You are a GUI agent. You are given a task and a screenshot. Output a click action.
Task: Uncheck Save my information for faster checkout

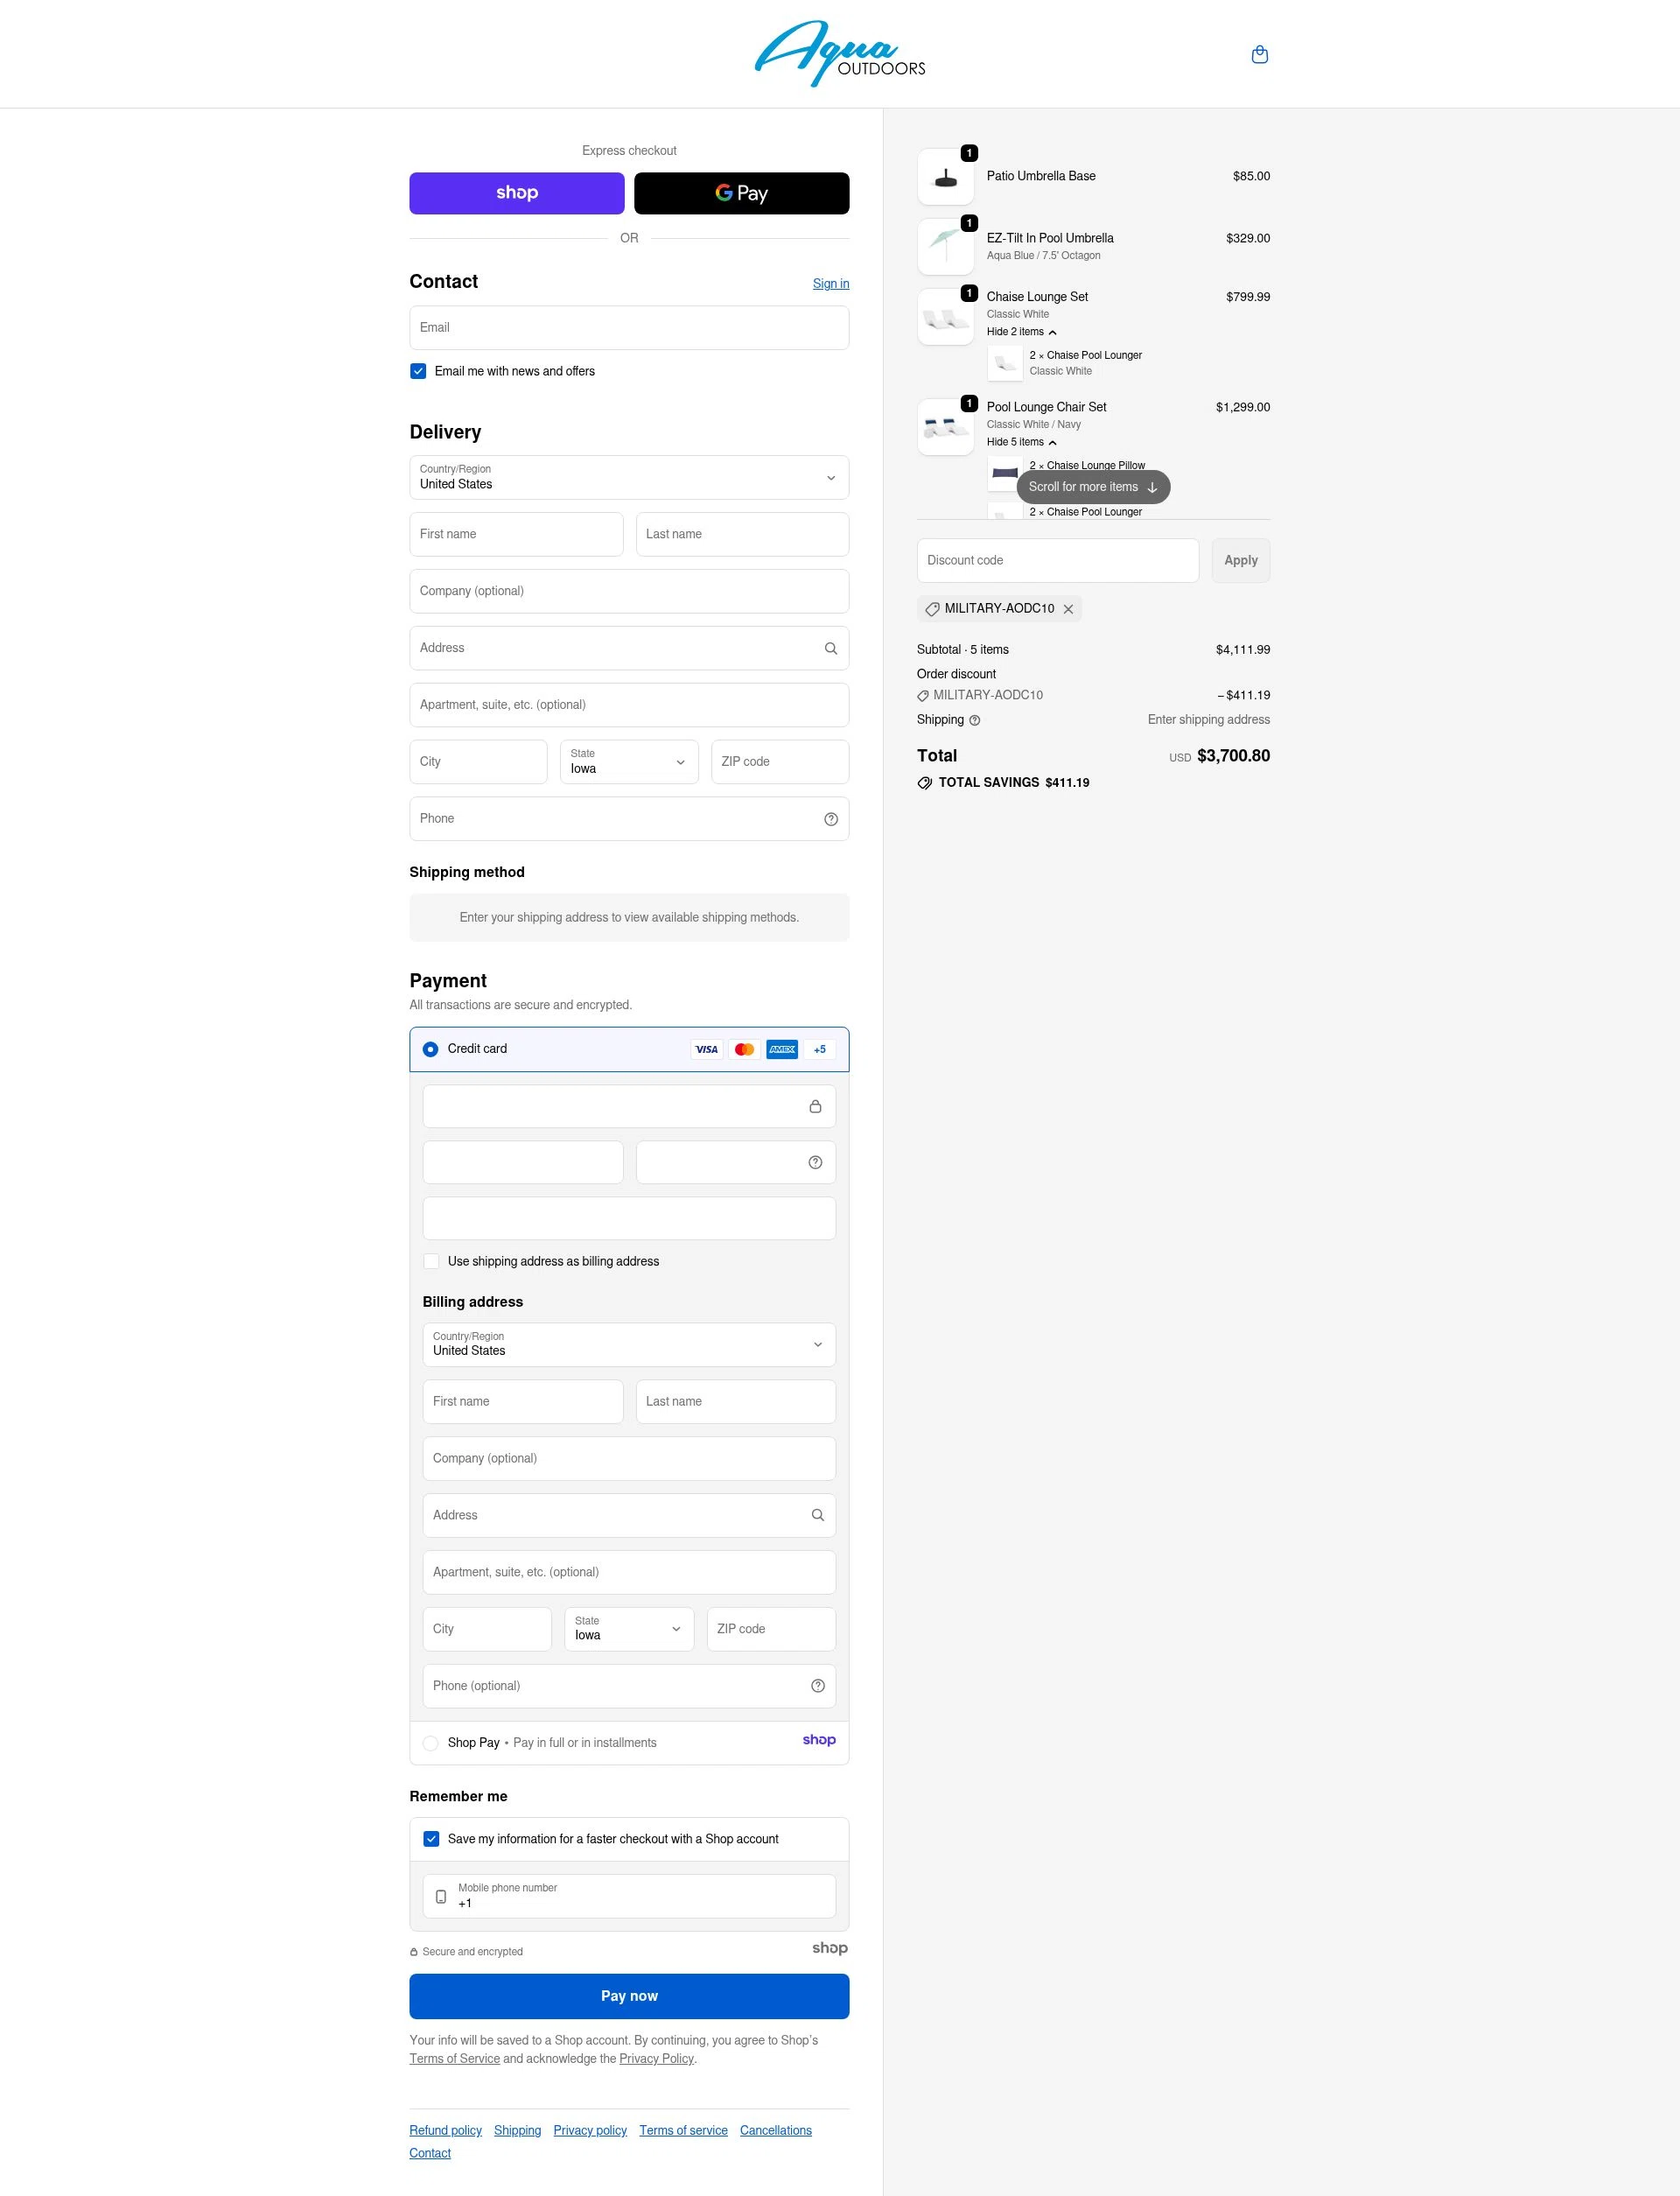pos(431,1838)
